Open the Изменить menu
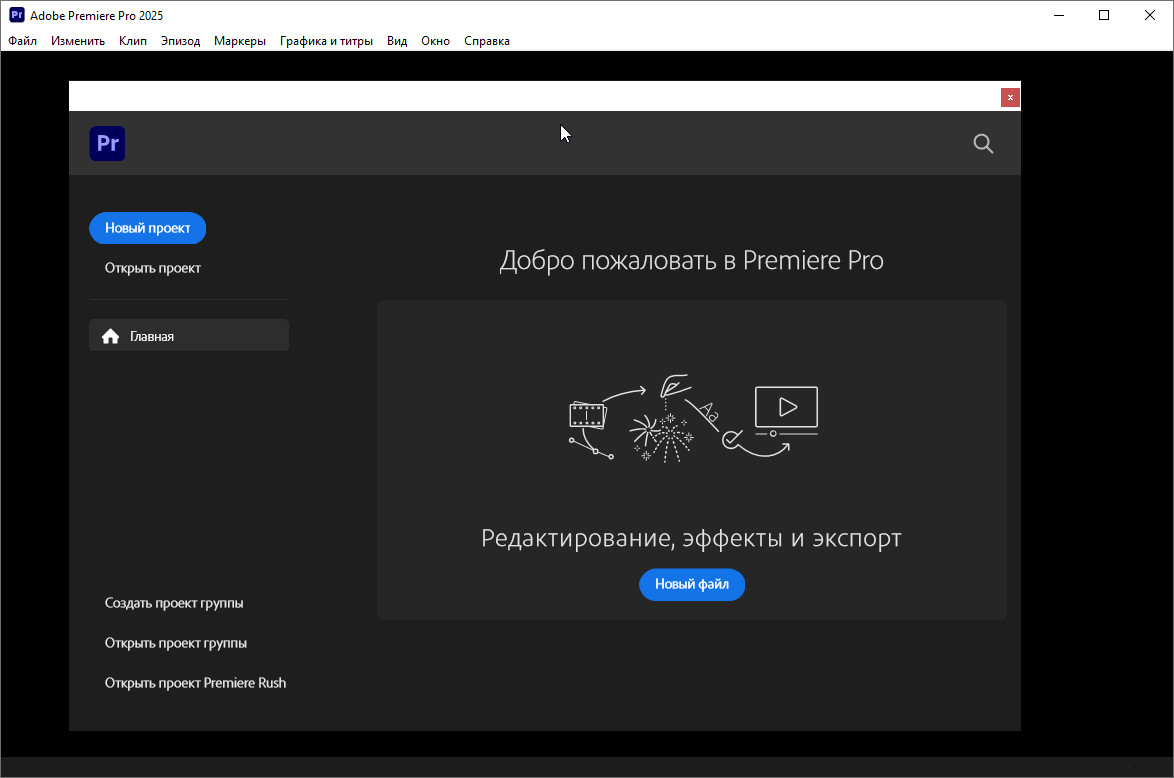Viewport: 1174px width, 778px height. tap(78, 41)
